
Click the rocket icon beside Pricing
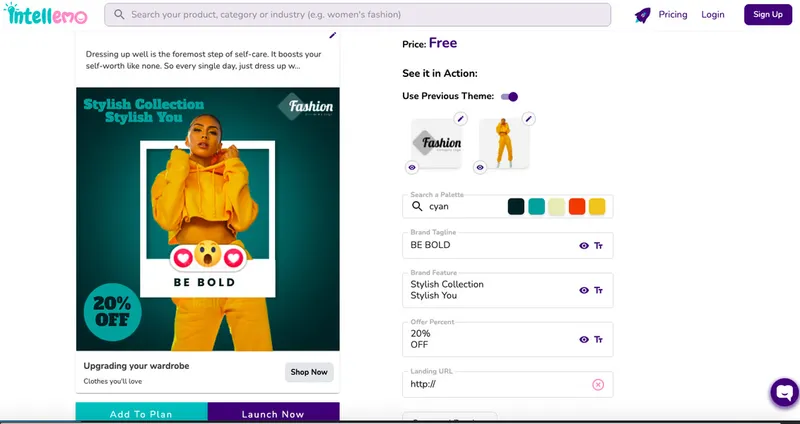pos(642,15)
